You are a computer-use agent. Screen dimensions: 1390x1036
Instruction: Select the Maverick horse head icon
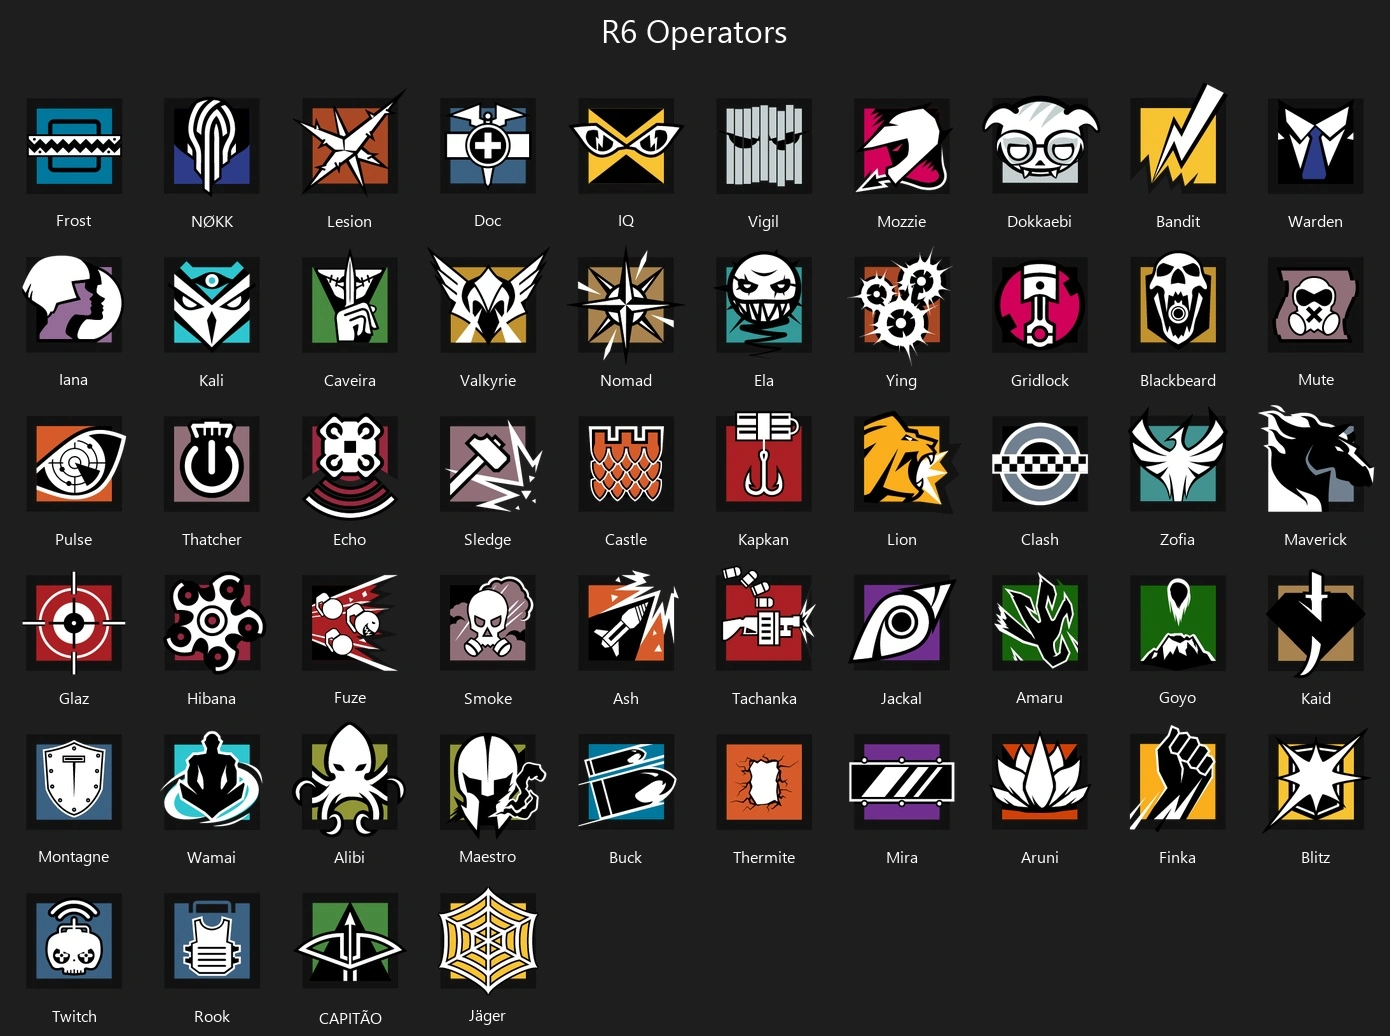pyautogui.click(x=1316, y=461)
